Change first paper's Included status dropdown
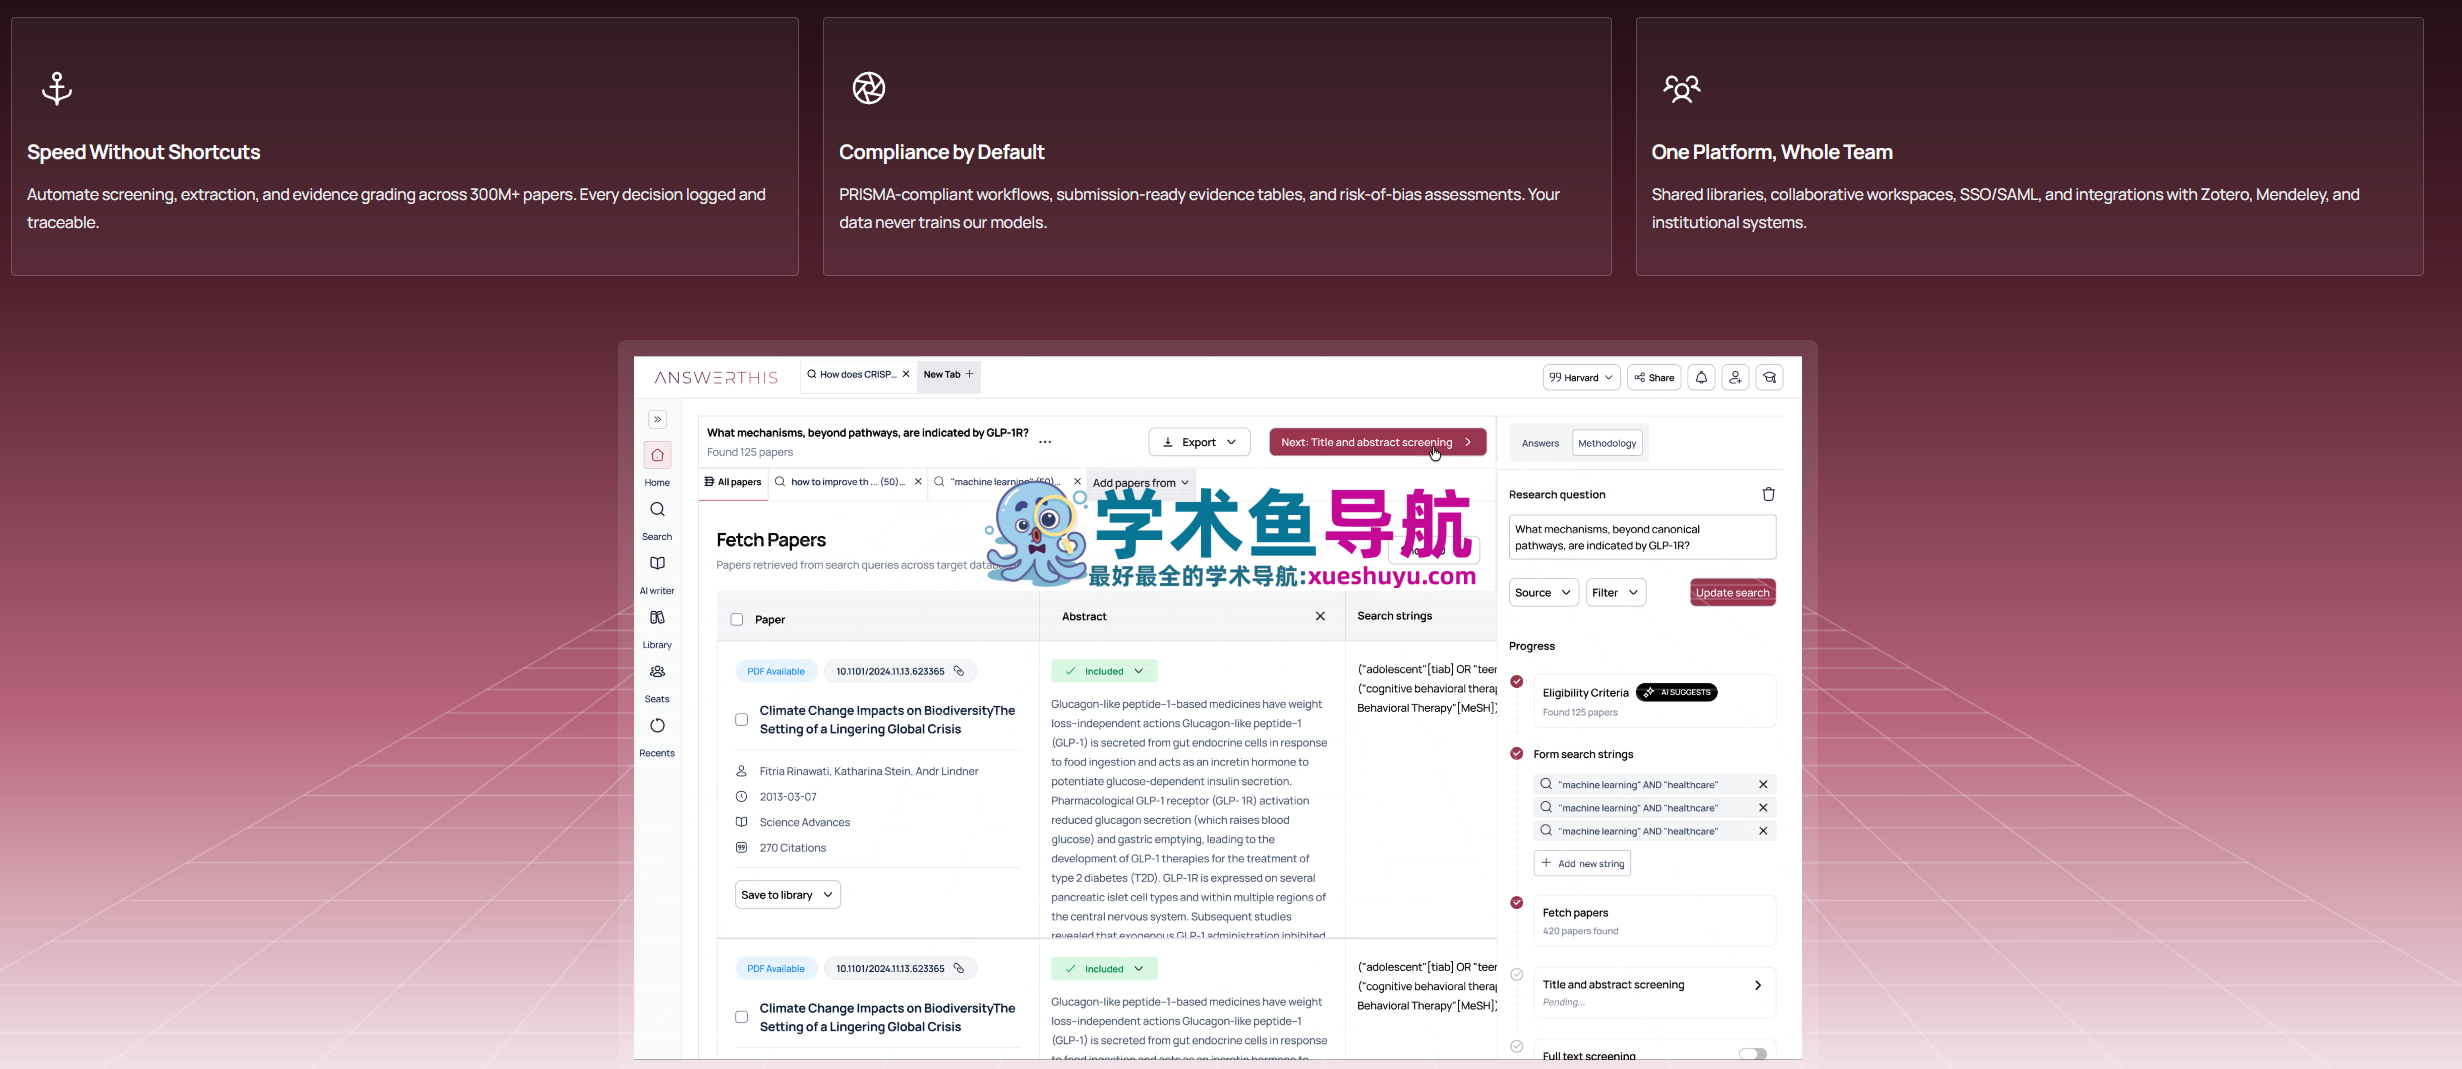2462x1069 pixels. coord(1104,671)
